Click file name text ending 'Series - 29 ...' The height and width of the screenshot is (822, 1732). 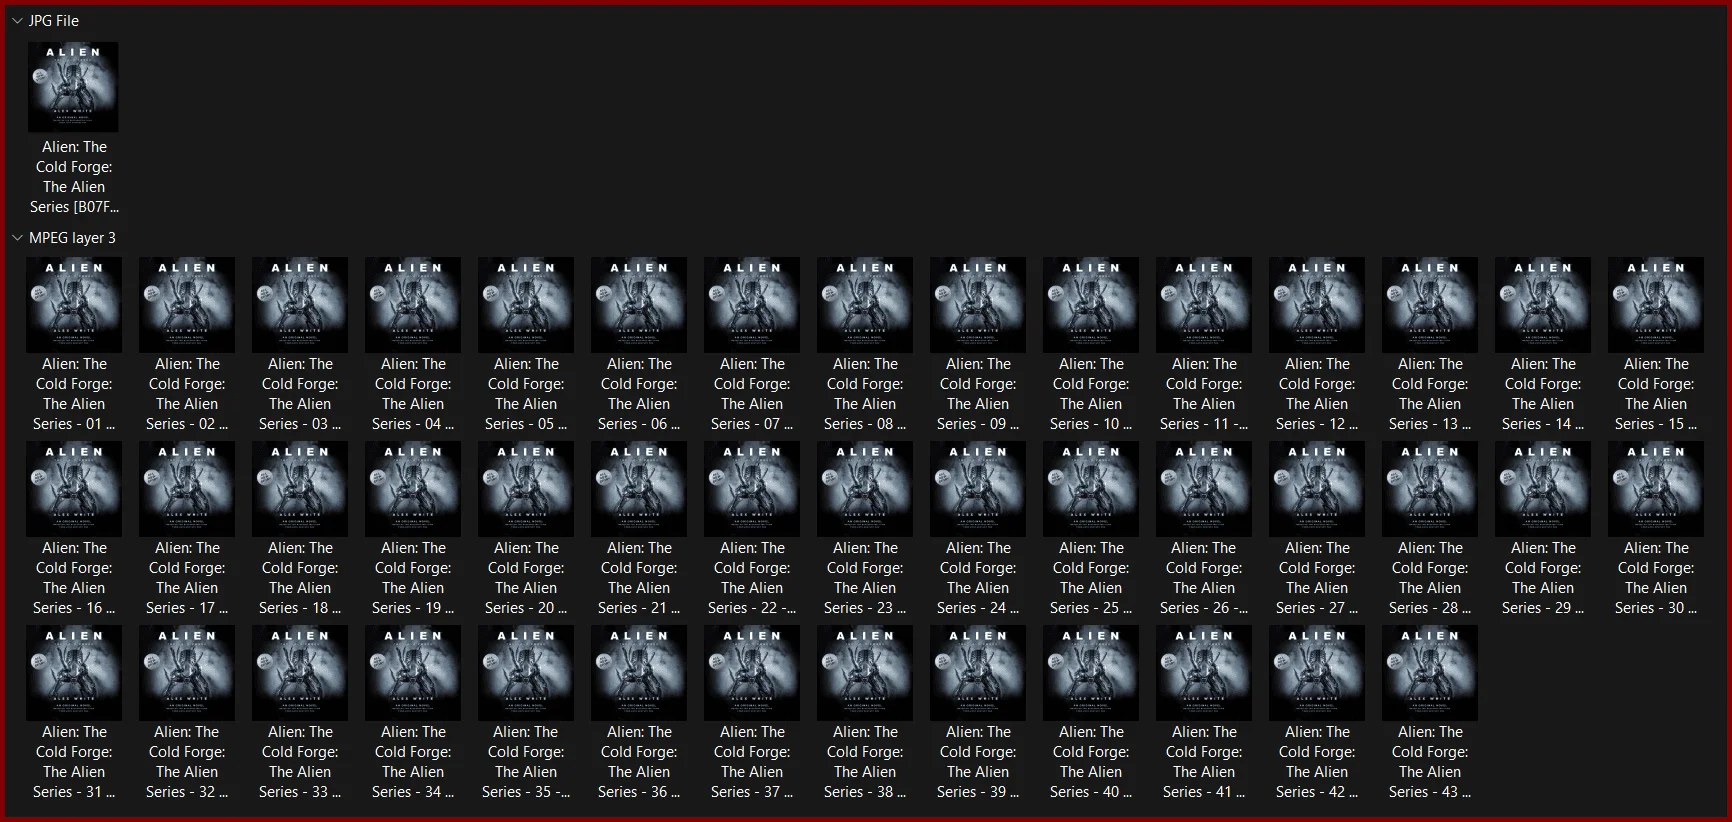click(1543, 578)
